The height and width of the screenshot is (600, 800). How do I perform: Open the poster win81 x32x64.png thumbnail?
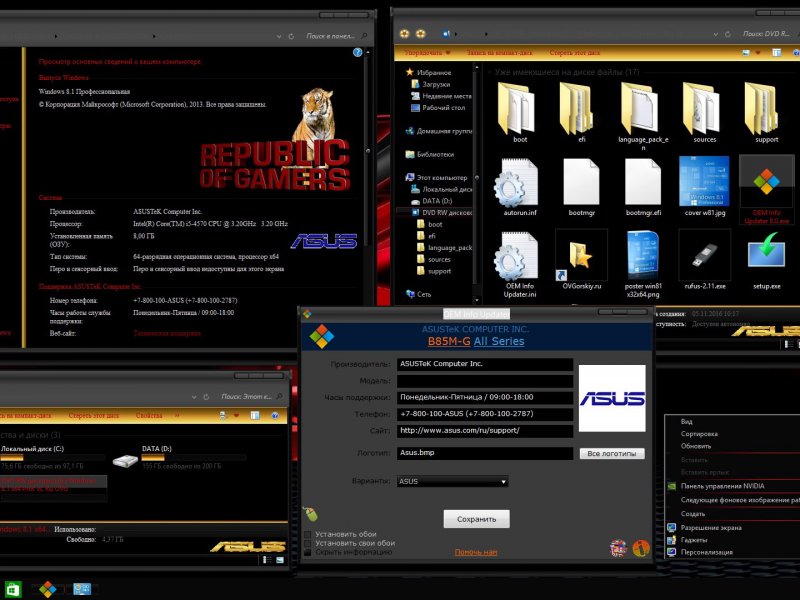(x=642, y=255)
